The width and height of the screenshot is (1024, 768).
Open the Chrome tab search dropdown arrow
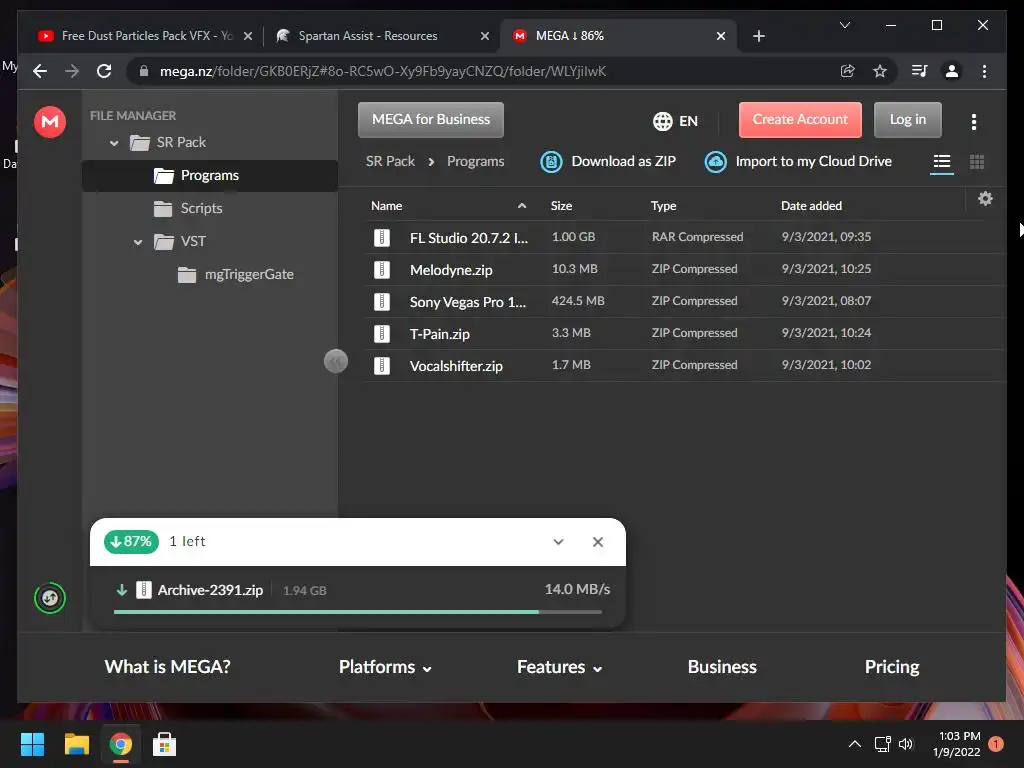845,25
